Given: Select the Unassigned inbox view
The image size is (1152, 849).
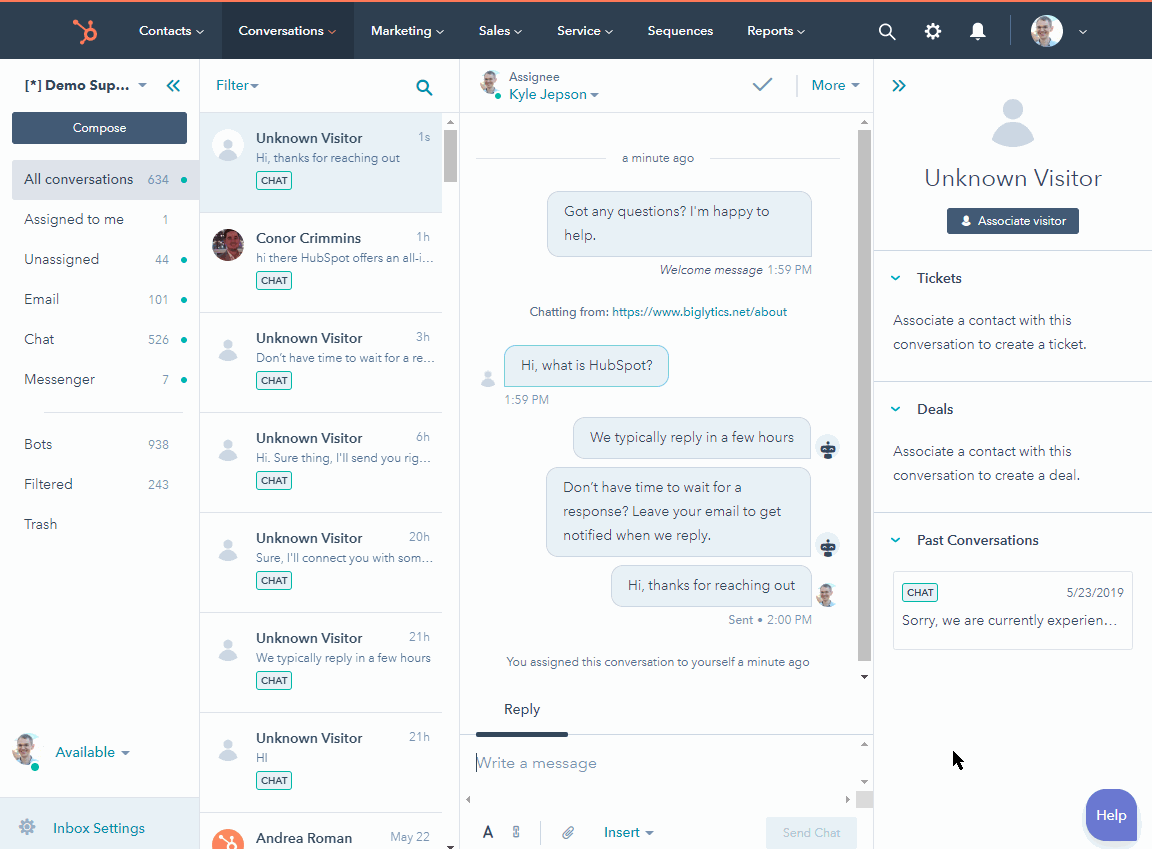Looking at the screenshot, I should pos(62,259).
